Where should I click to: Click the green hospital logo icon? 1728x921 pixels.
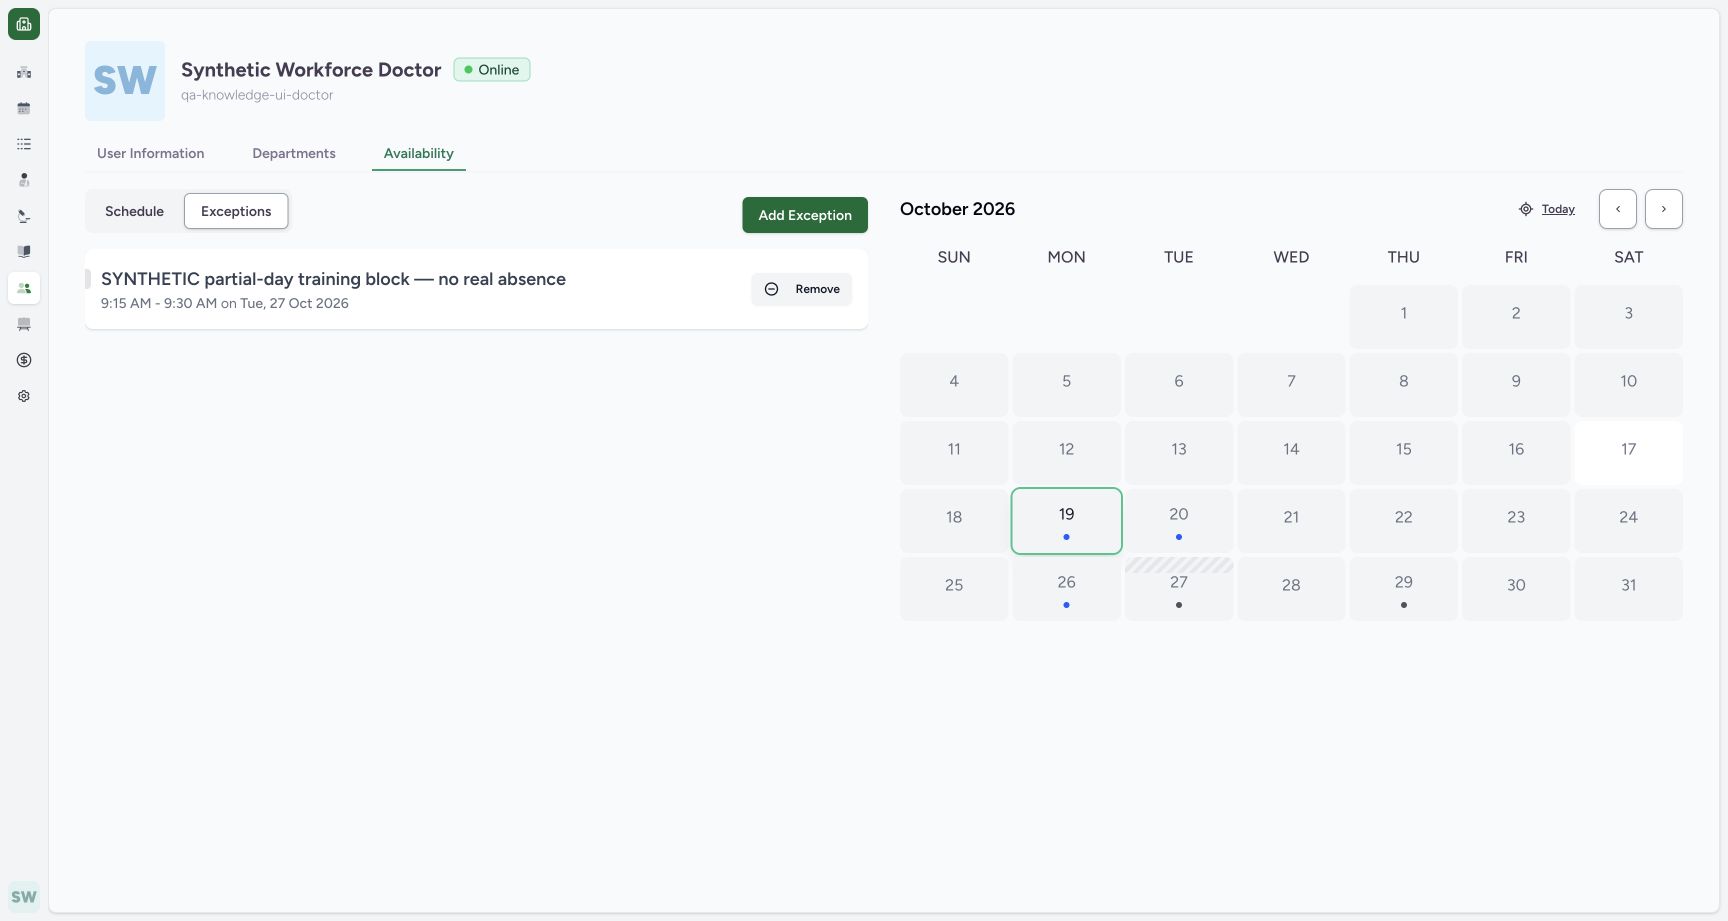pos(24,24)
